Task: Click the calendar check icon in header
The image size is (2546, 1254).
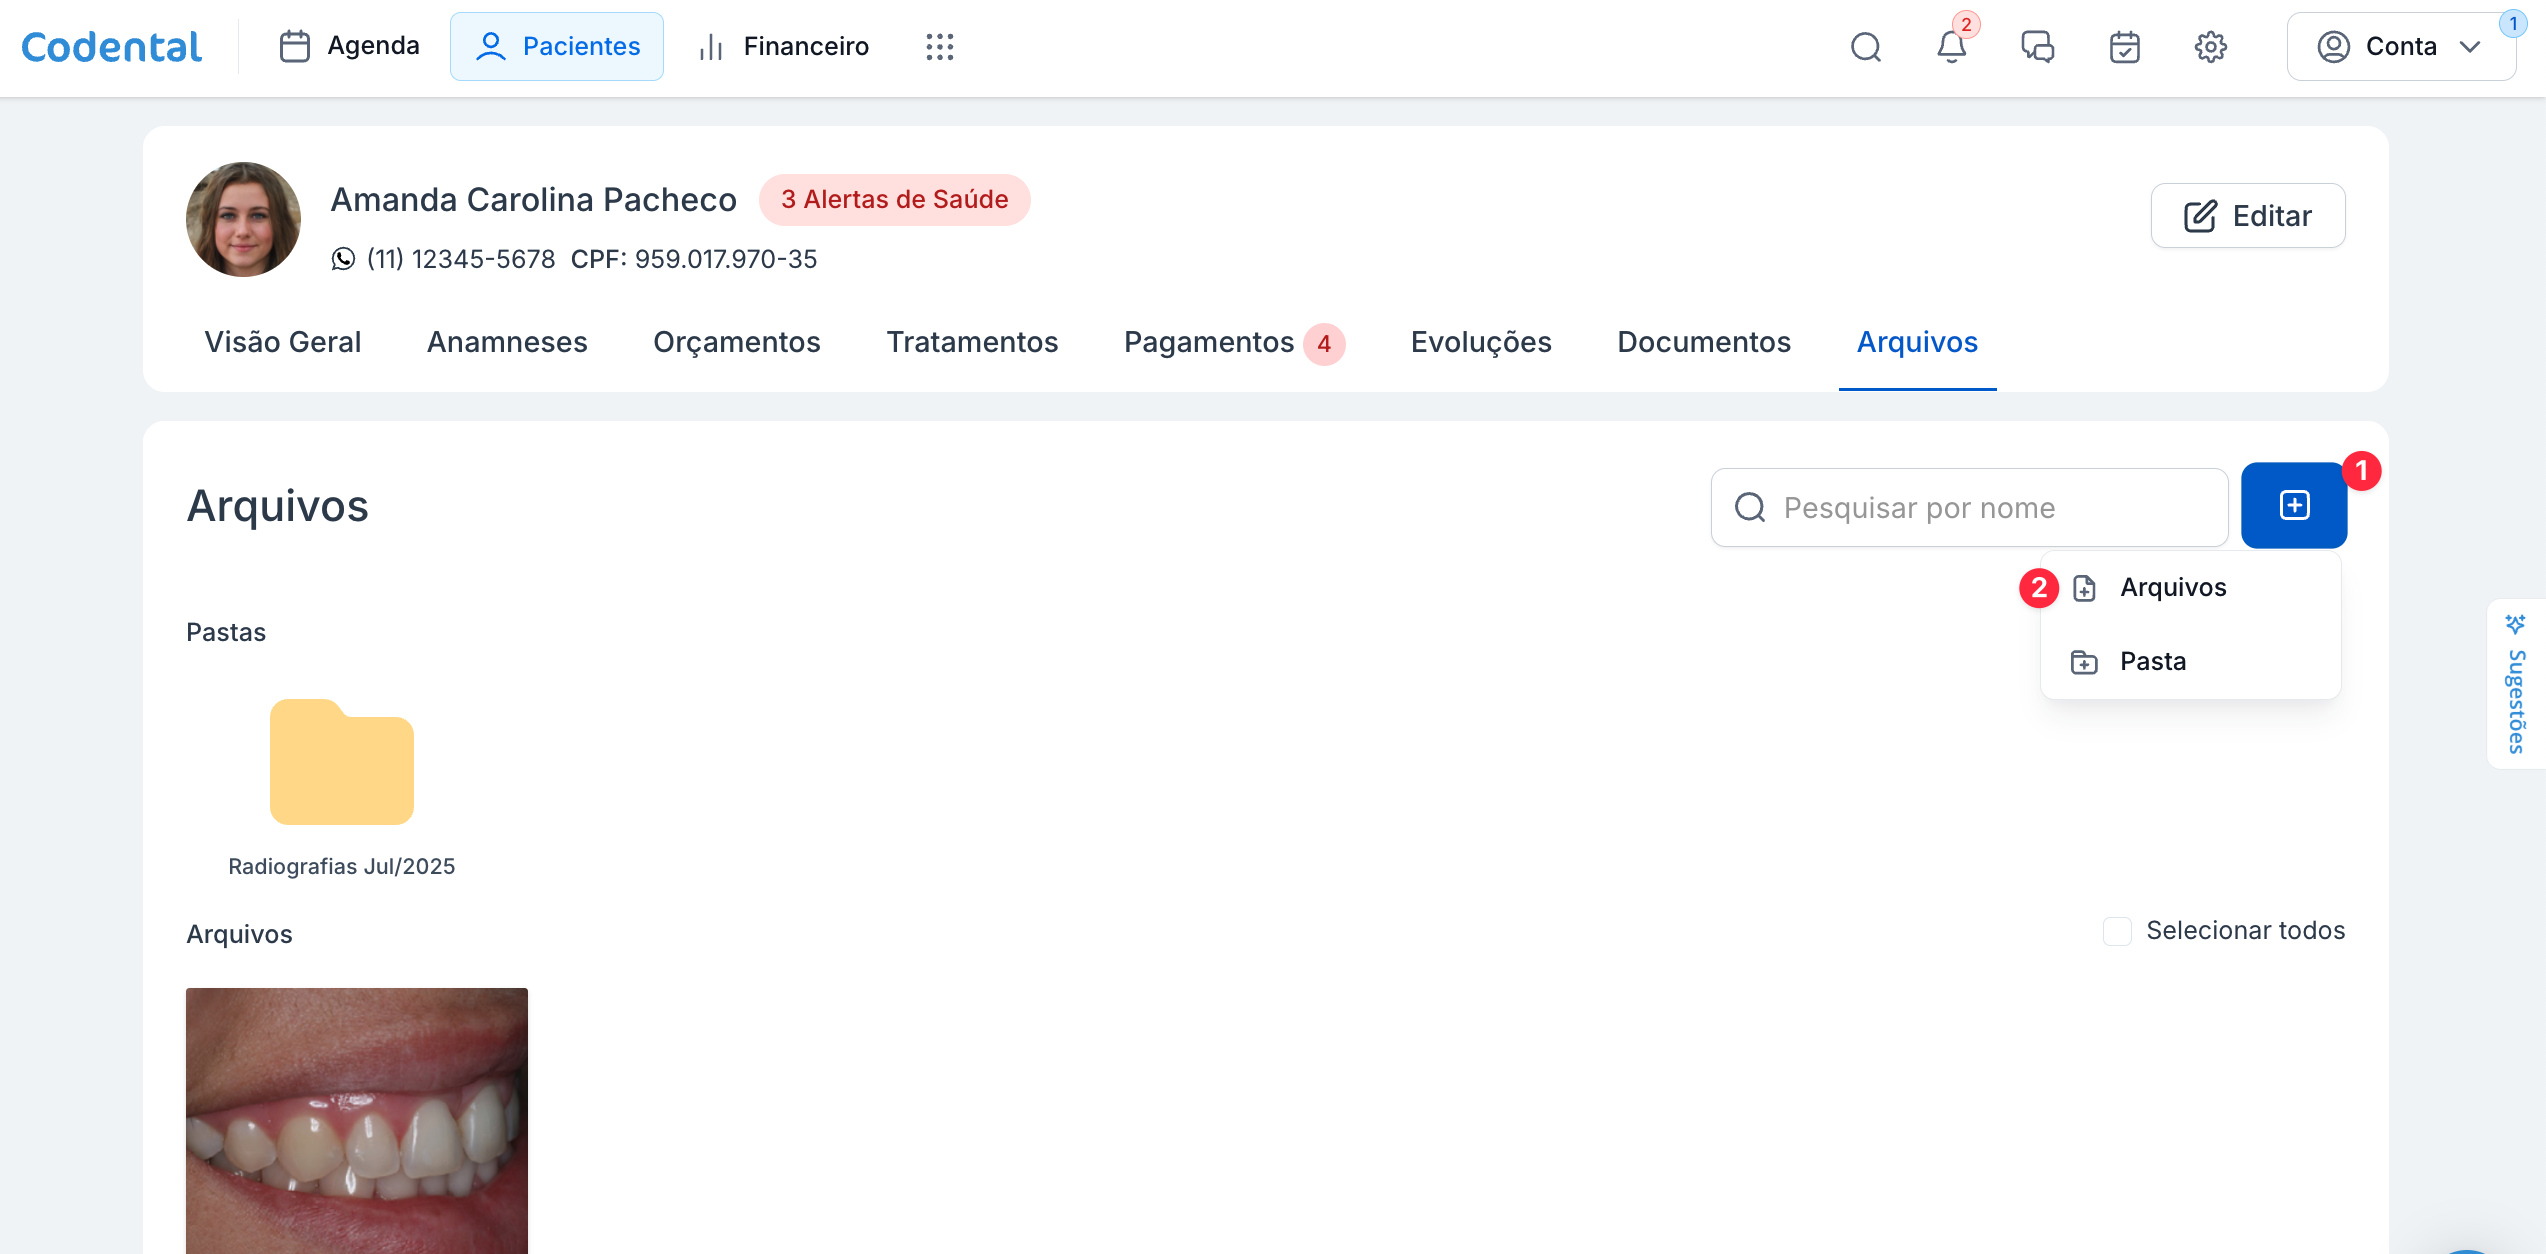Action: click(2124, 47)
